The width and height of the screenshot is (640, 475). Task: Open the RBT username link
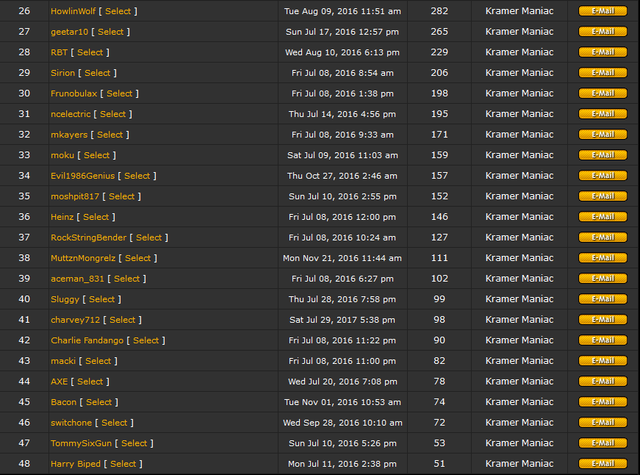coord(59,52)
